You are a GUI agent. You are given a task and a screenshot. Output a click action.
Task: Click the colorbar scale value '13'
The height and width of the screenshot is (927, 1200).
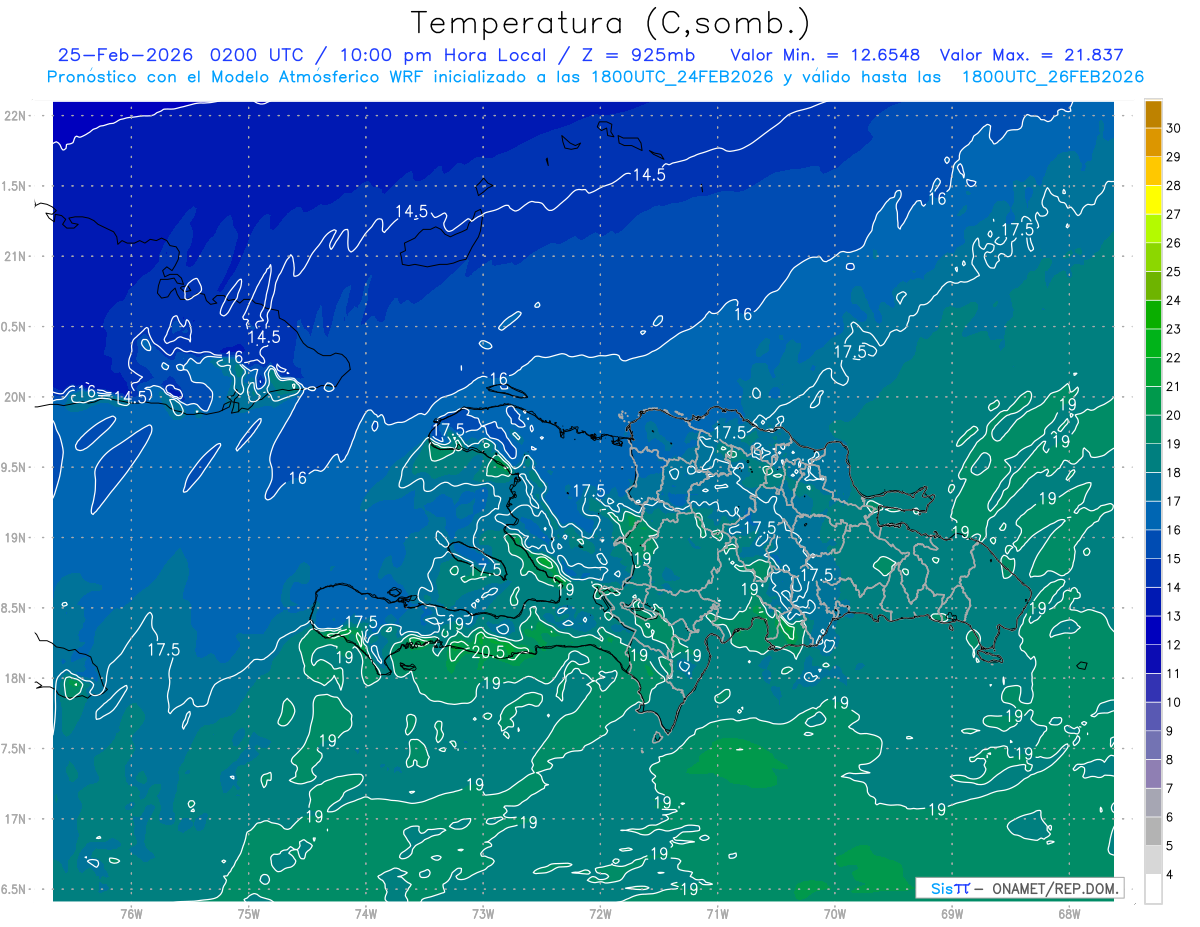1174,616
